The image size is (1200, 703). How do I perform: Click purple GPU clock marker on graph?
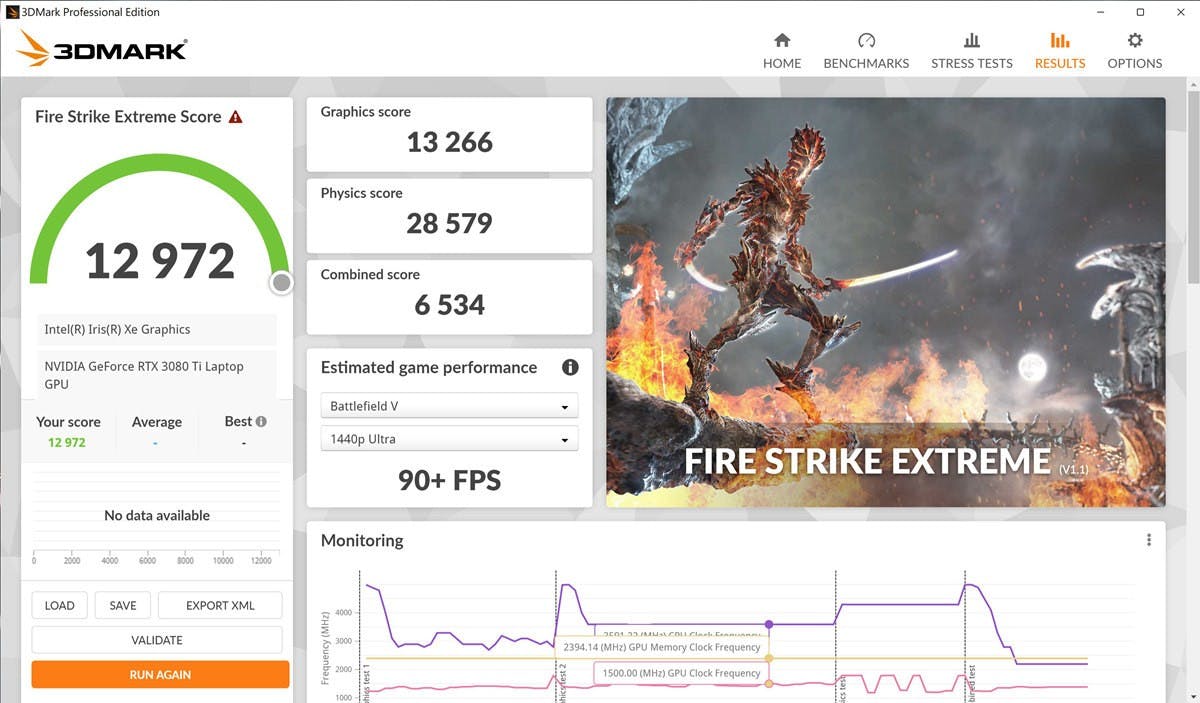(768, 624)
